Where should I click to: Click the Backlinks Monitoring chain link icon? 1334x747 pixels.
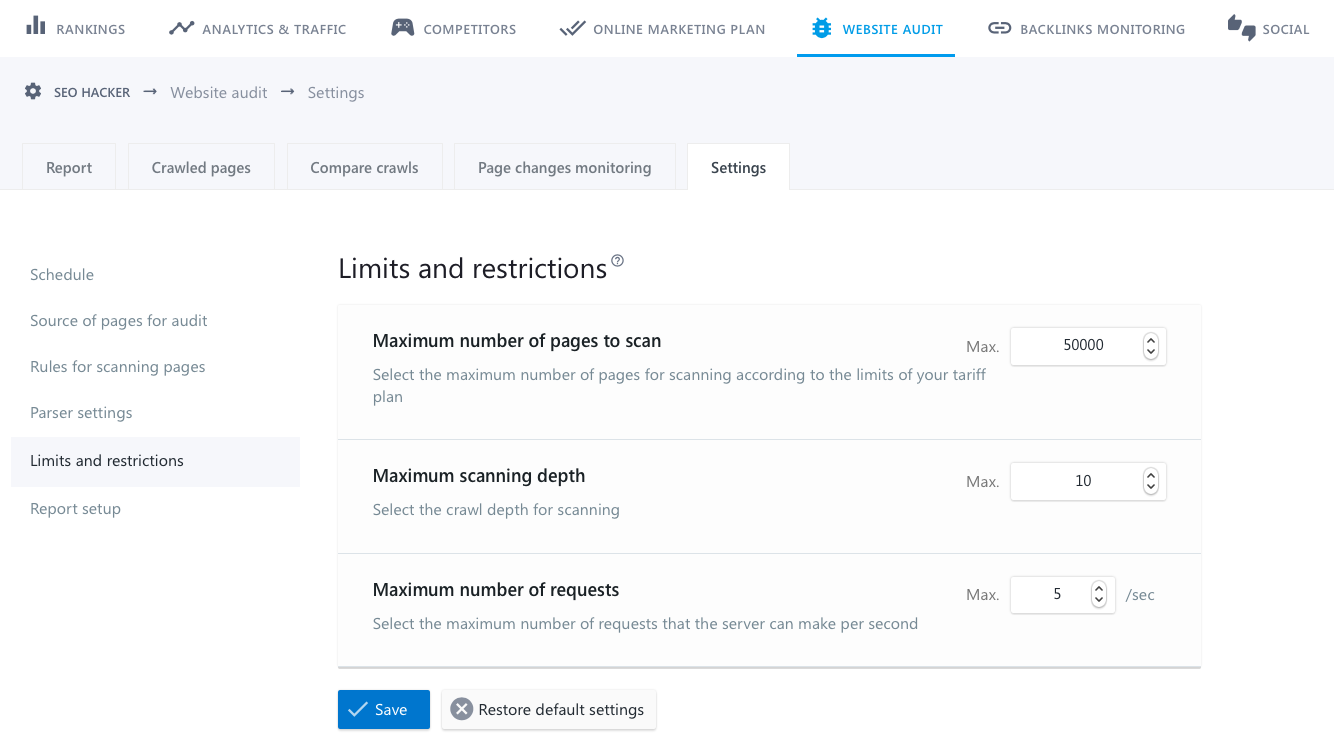pyautogui.click(x=999, y=28)
